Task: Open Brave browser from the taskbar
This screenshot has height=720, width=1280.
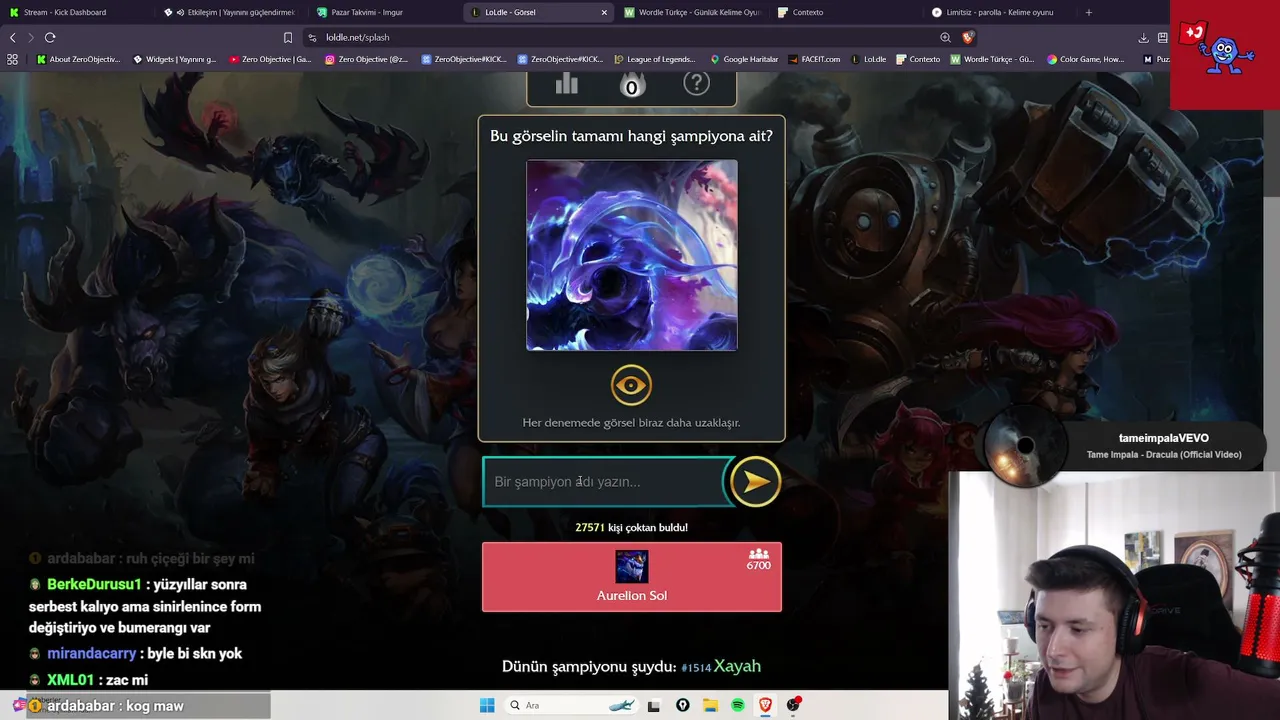Action: pos(765,706)
